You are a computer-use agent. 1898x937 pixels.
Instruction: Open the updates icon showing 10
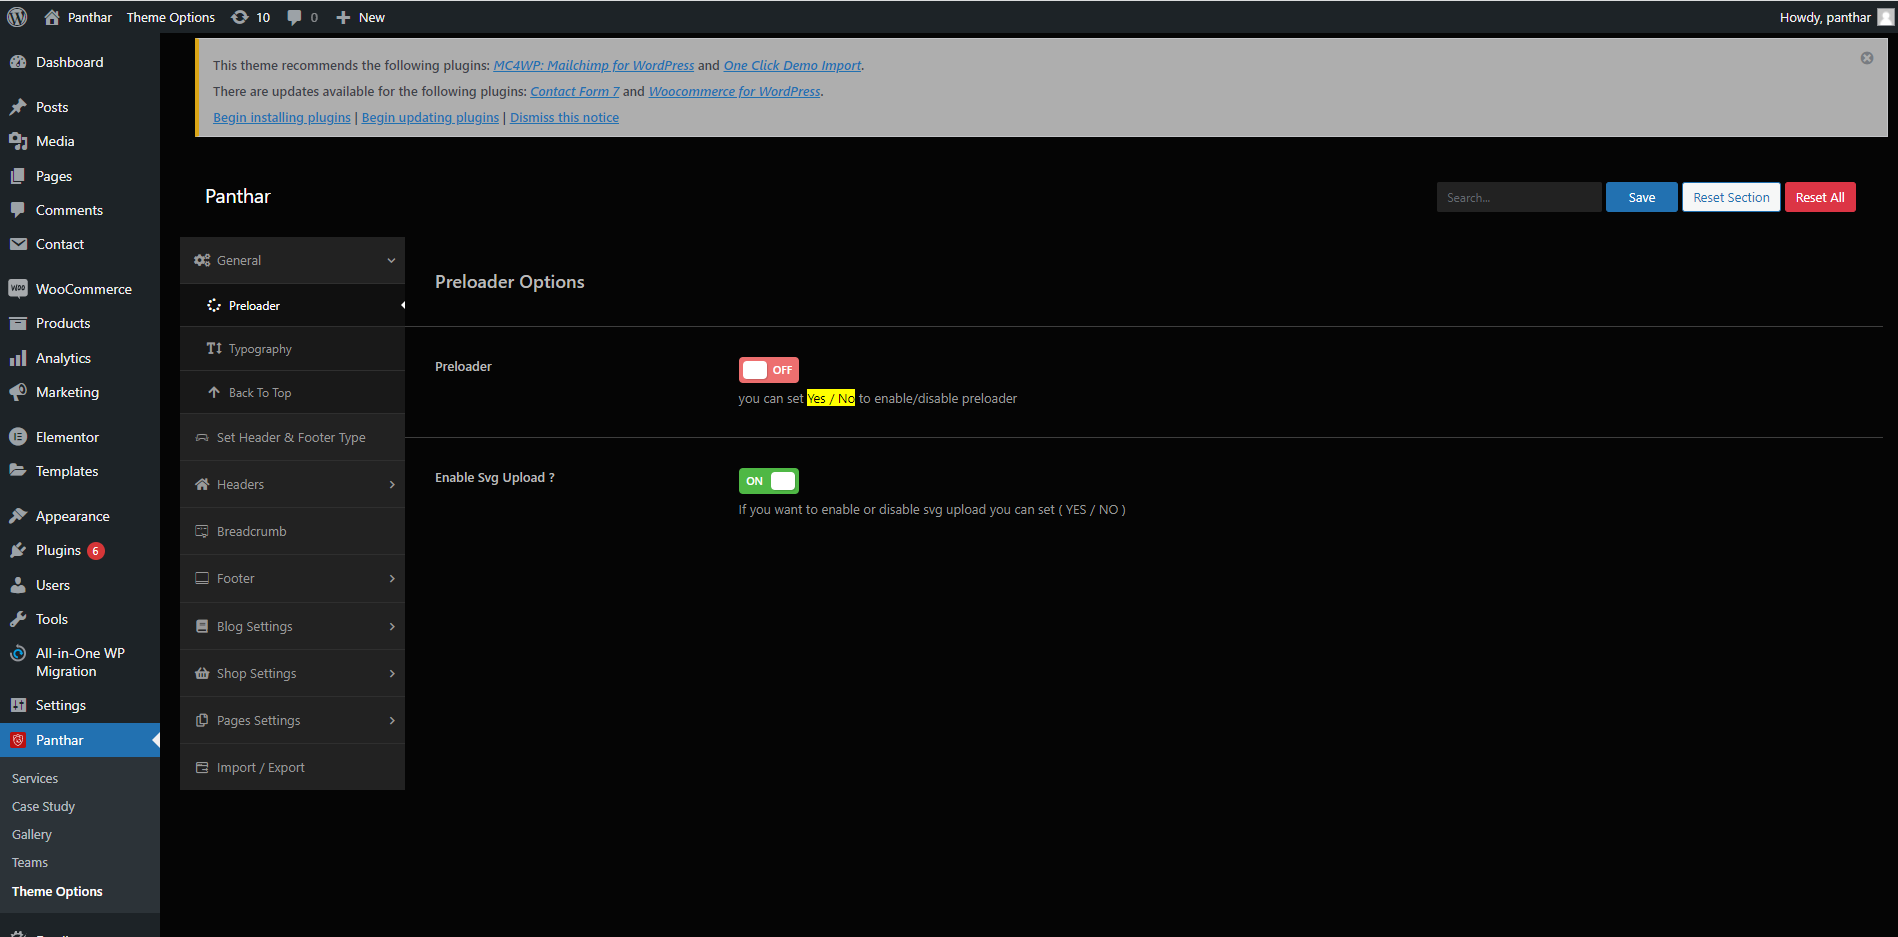pyautogui.click(x=240, y=17)
